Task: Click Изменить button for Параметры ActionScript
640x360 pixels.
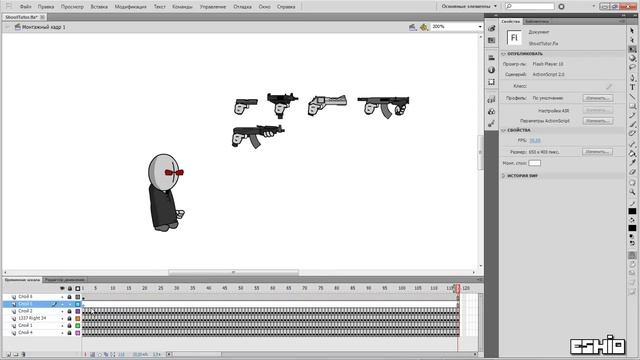Action: coord(598,121)
